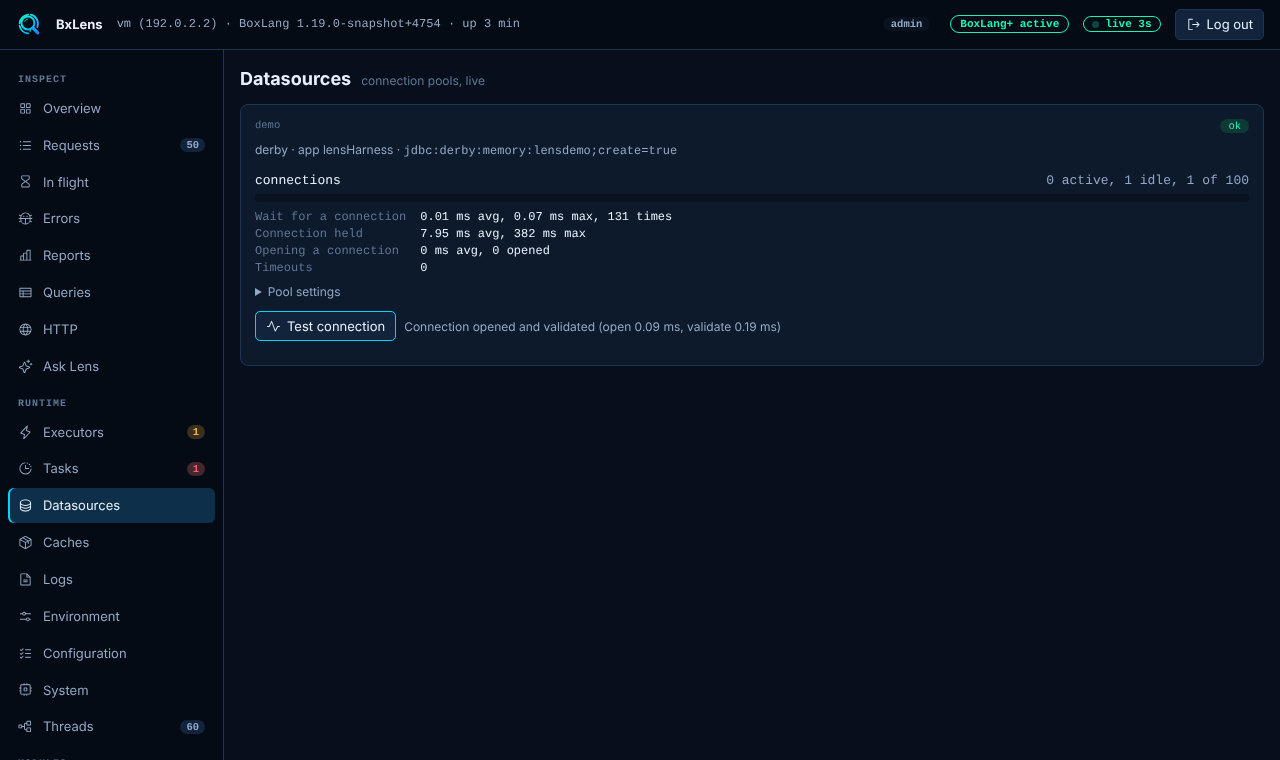1280x760 pixels.
Task: Click the Requests count badge 50
Action: point(192,145)
